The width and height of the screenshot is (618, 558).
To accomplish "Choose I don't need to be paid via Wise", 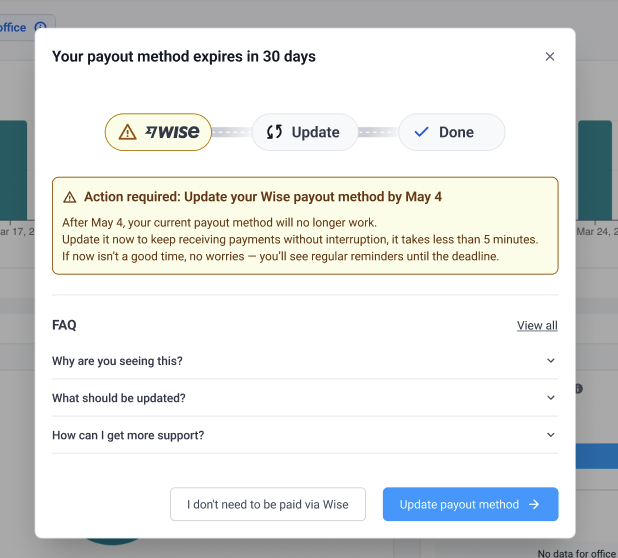I will (268, 504).
